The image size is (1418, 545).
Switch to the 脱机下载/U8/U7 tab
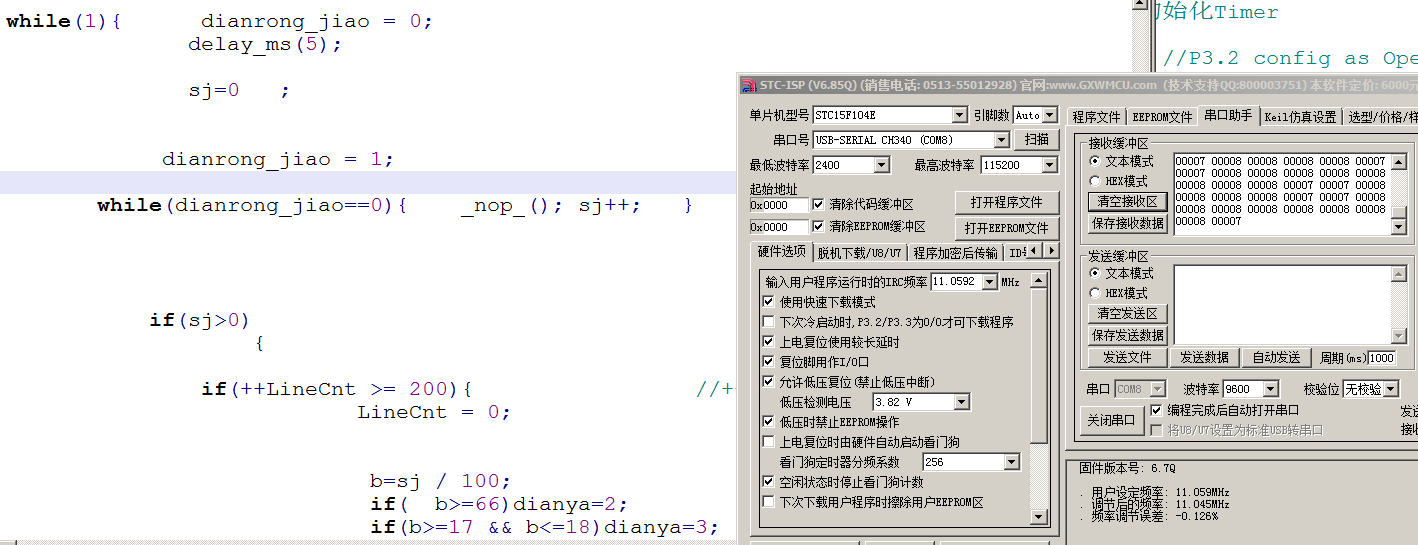pyautogui.click(x=859, y=253)
